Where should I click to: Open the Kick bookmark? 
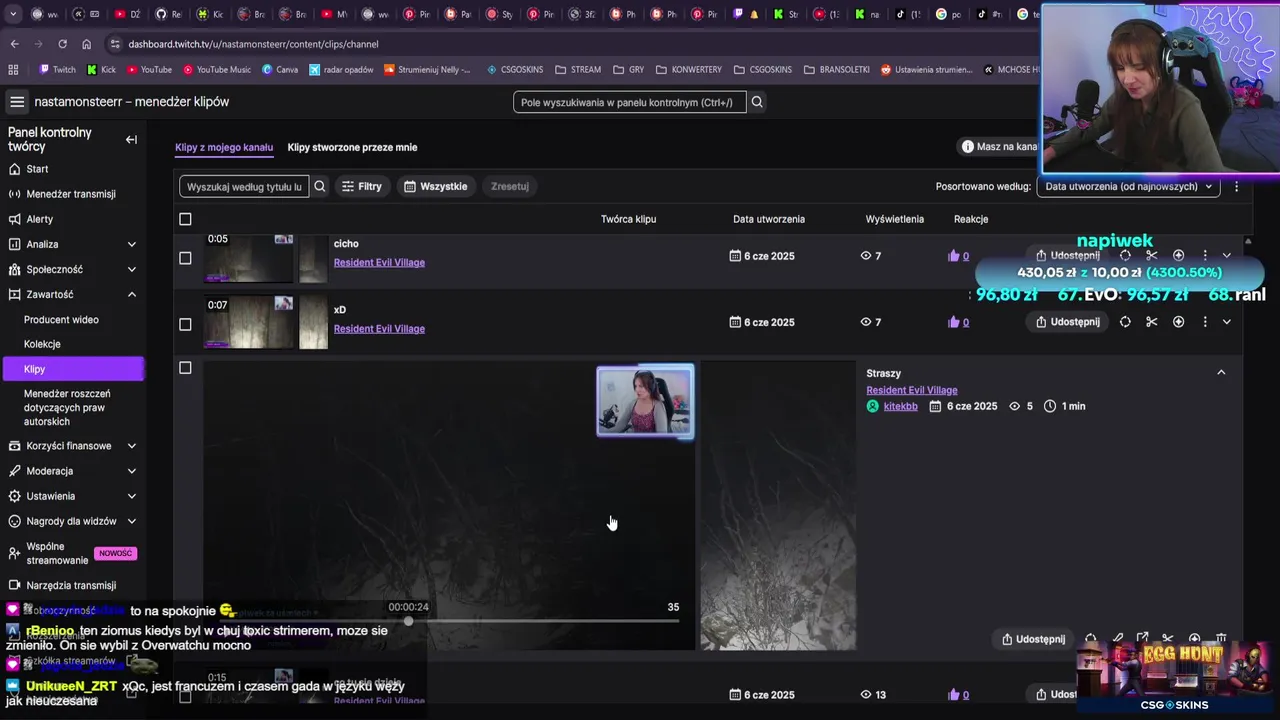click(102, 70)
